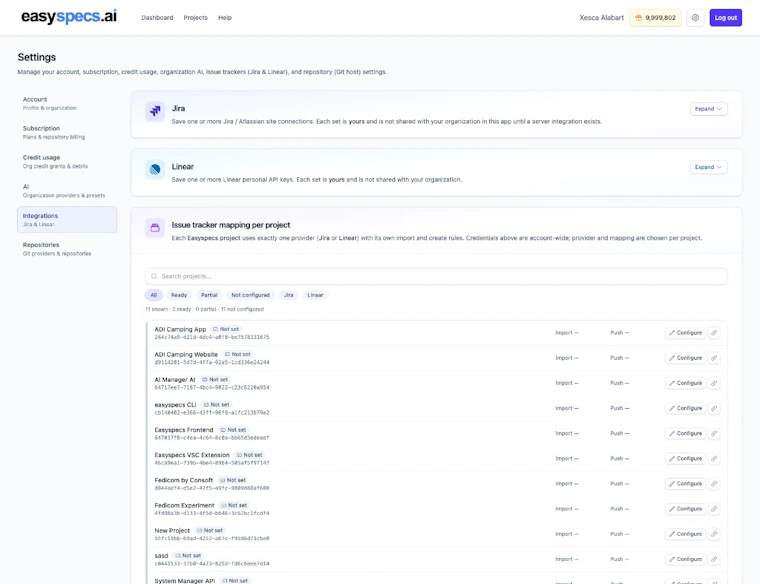Viewport: 760px width, 584px height.
Task: Expand the Linear section
Action: point(708,167)
